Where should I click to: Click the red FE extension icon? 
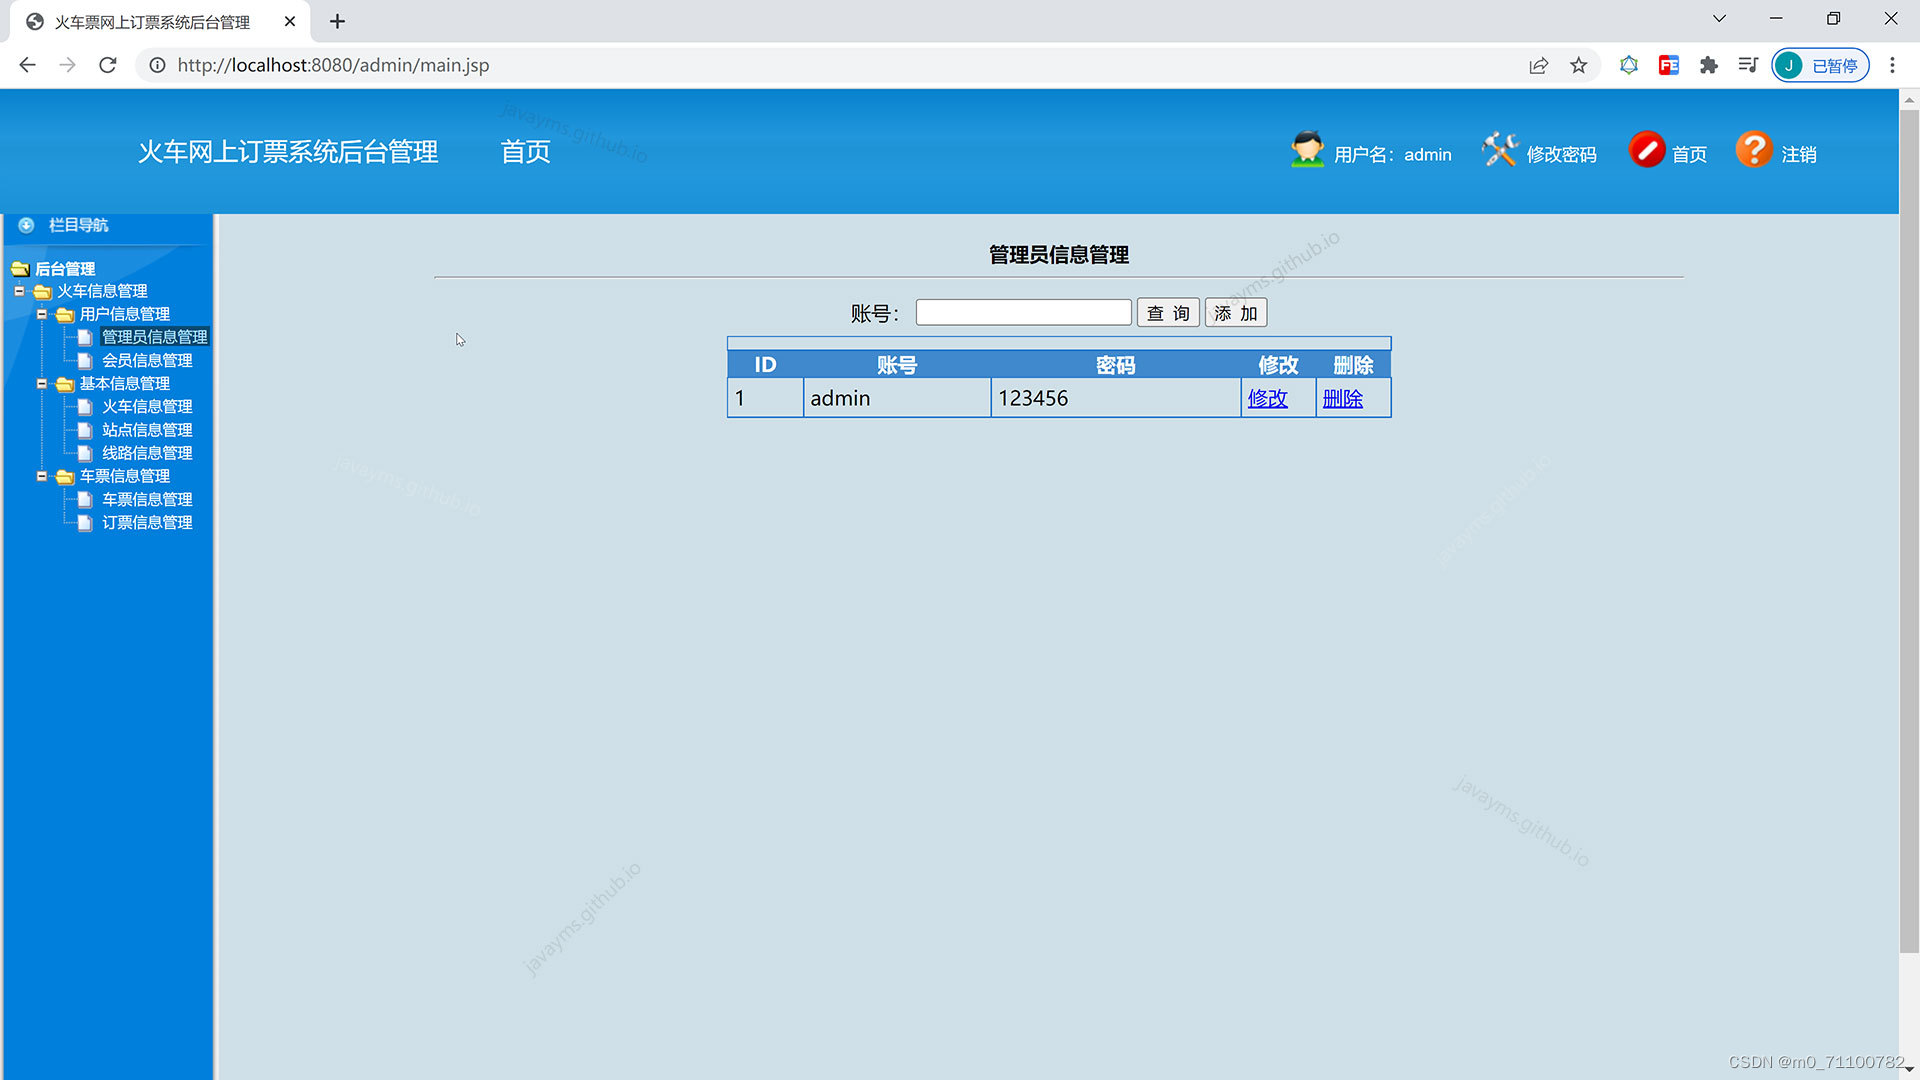(x=1669, y=65)
